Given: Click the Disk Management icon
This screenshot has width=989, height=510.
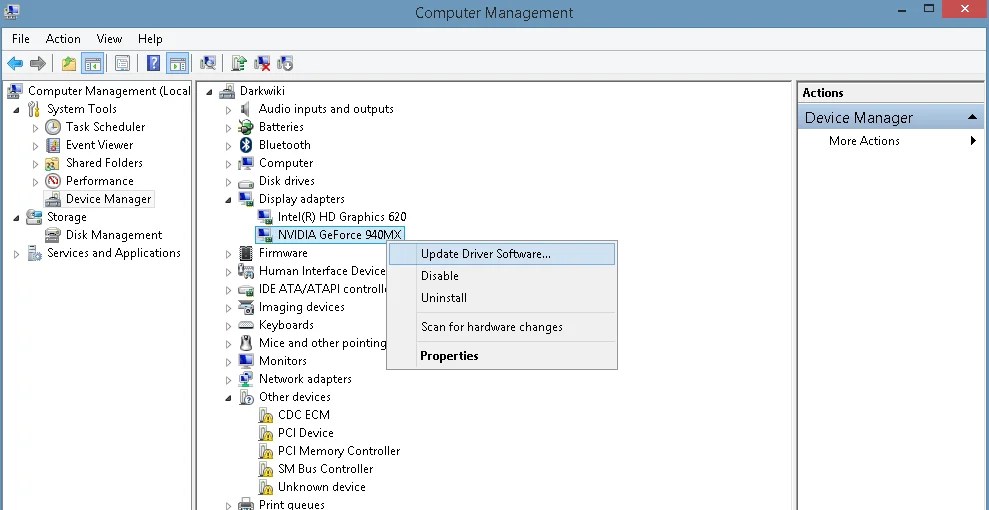Looking at the screenshot, I should 53,235.
